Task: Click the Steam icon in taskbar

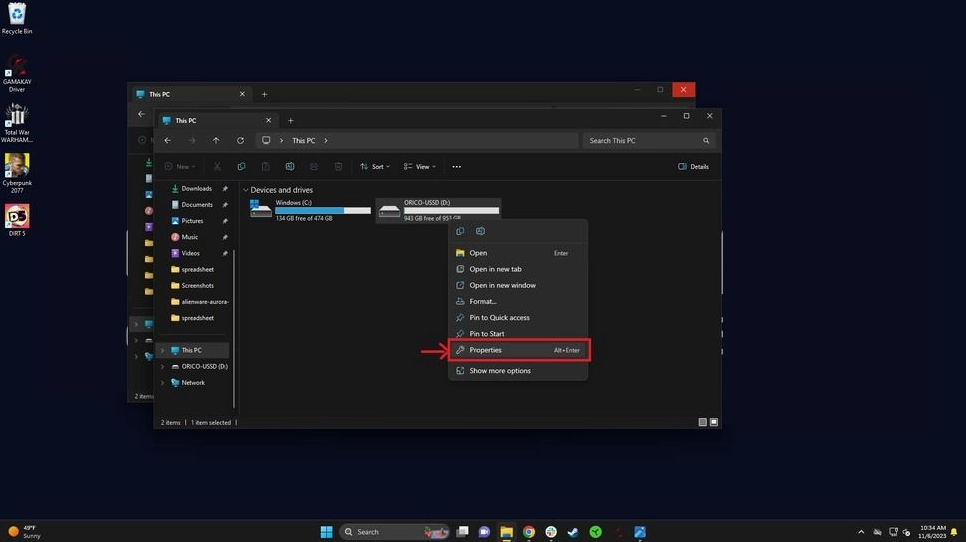Action: point(573,532)
